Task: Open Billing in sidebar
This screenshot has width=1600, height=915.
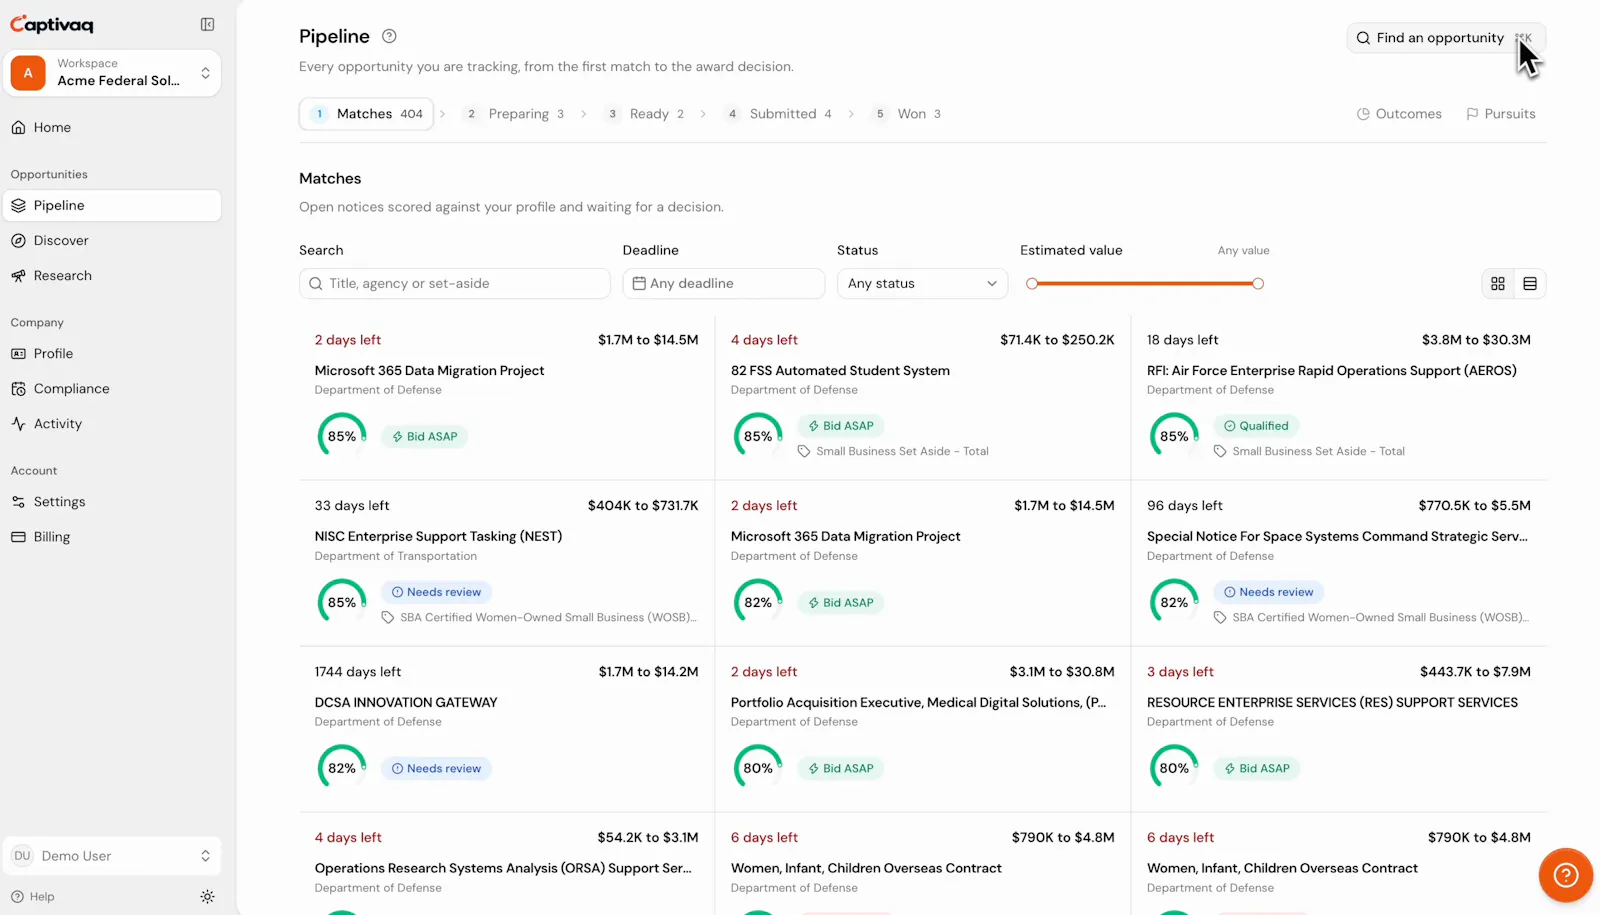Action: pos(112,537)
